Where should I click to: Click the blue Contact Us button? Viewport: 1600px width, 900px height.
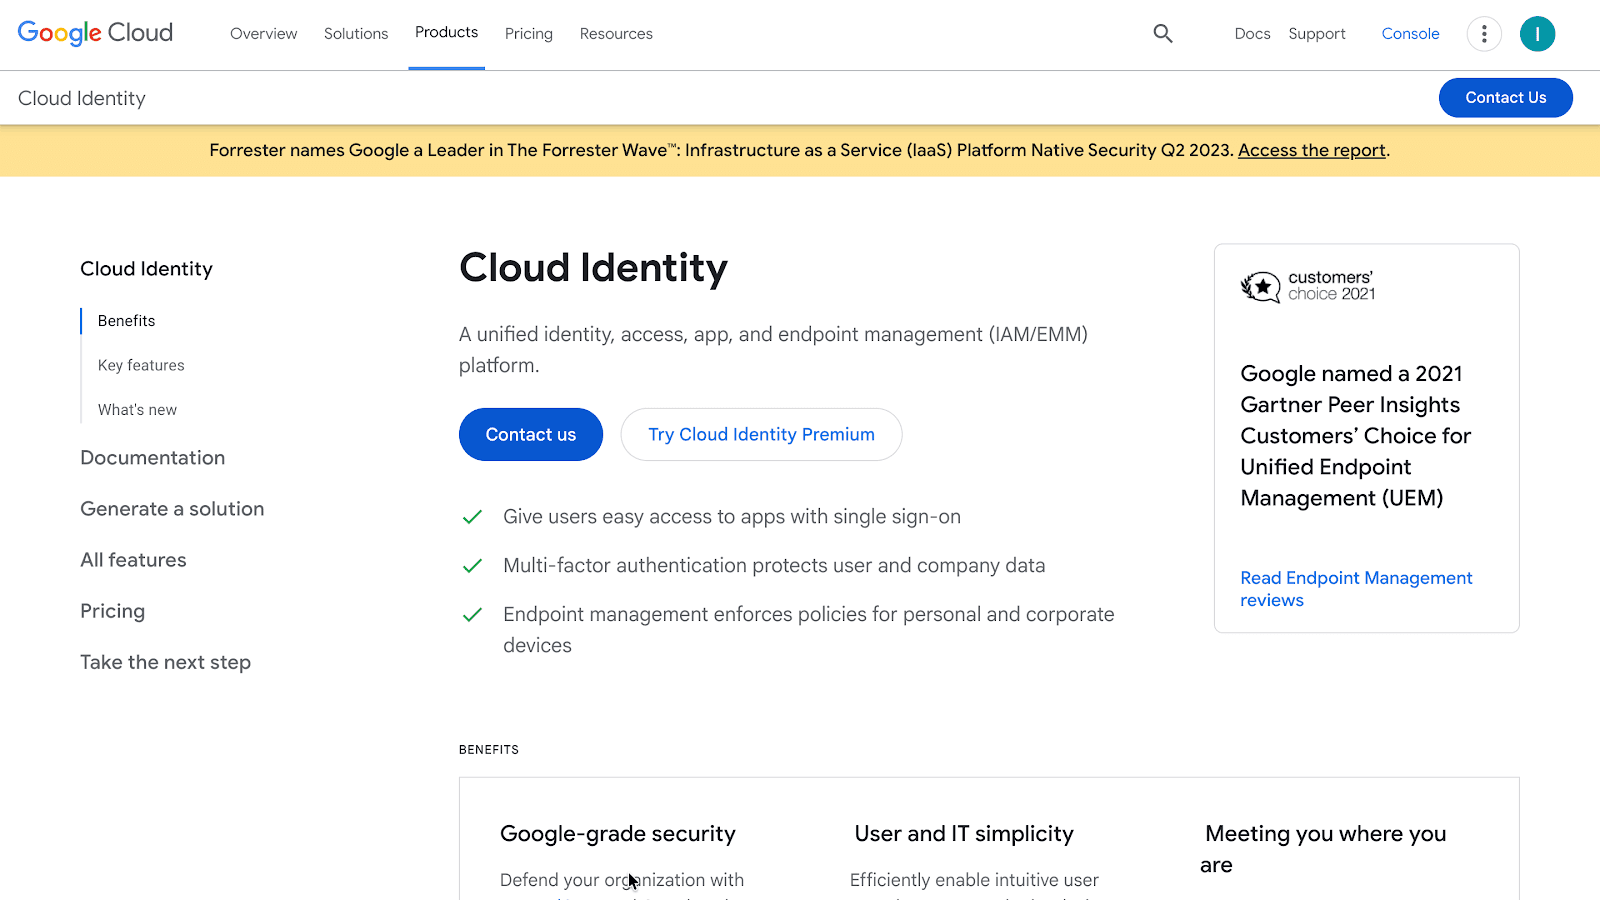click(x=1505, y=97)
